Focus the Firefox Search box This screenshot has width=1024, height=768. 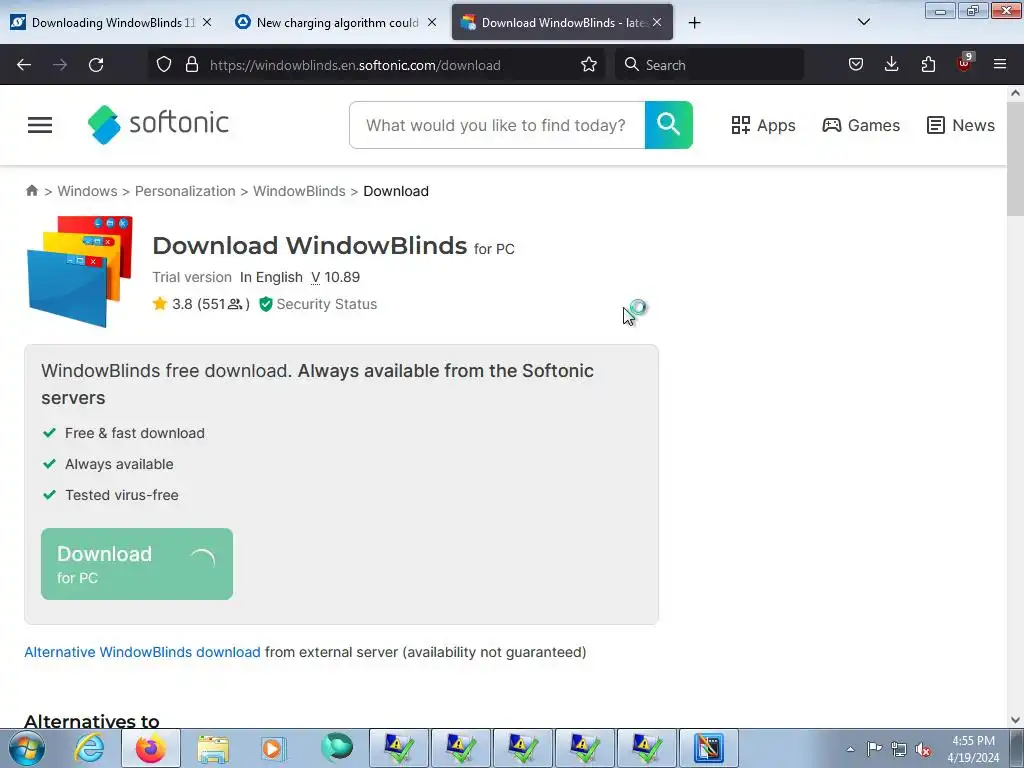[x=709, y=65]
